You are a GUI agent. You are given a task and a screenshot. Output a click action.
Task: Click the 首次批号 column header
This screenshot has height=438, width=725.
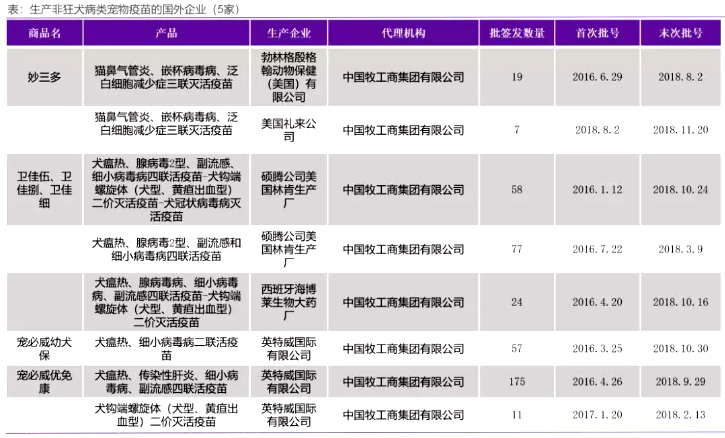point(597,33)
